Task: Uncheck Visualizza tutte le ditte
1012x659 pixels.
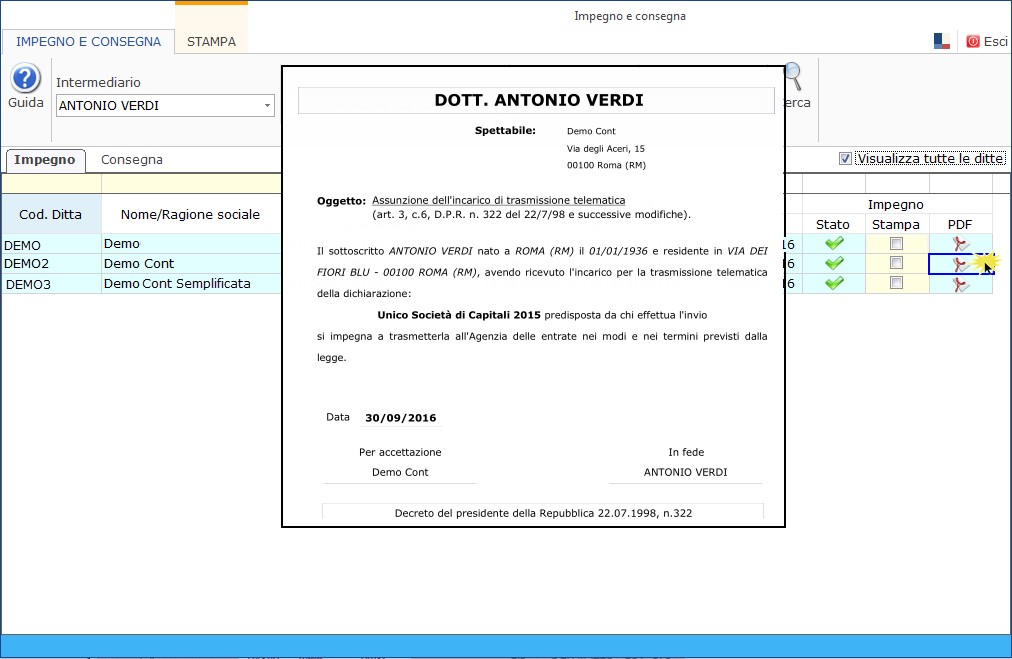Action: pyautogui.click(x=845, y=159)
